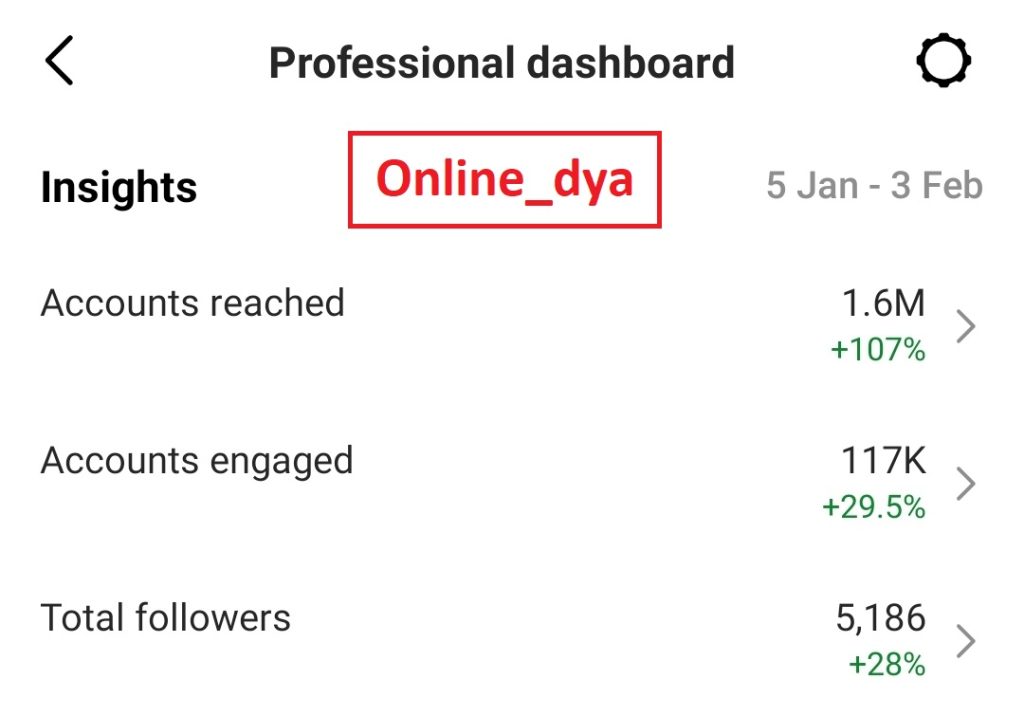This screenshot has width=1024, height=716.
Task: Click the '5 Jan' start of date range
Action: (812, 186)
